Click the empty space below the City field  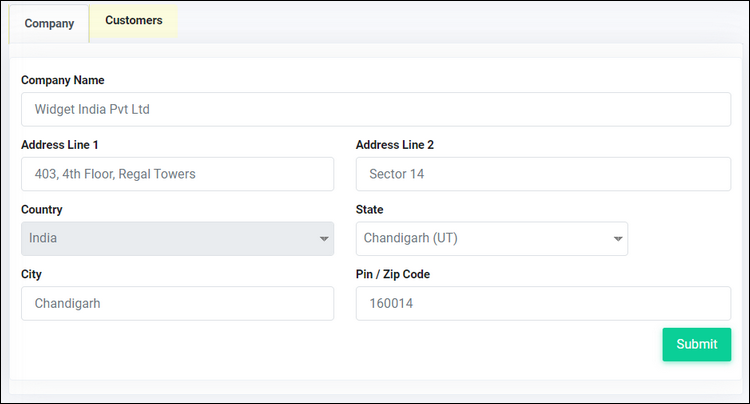pos(177,349)
